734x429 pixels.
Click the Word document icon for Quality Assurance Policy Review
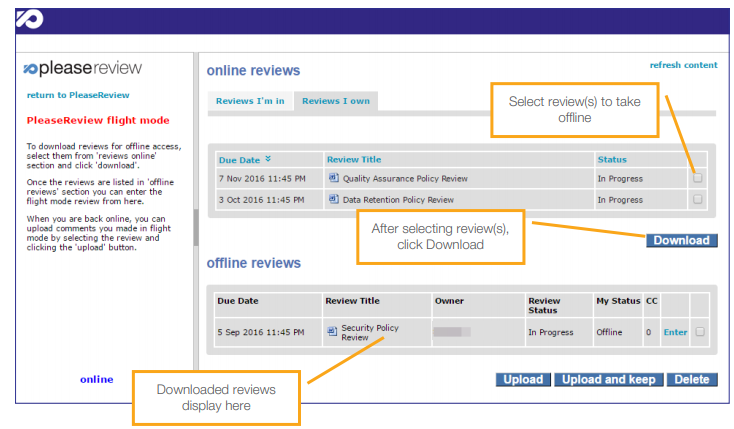tap(333, 178)
